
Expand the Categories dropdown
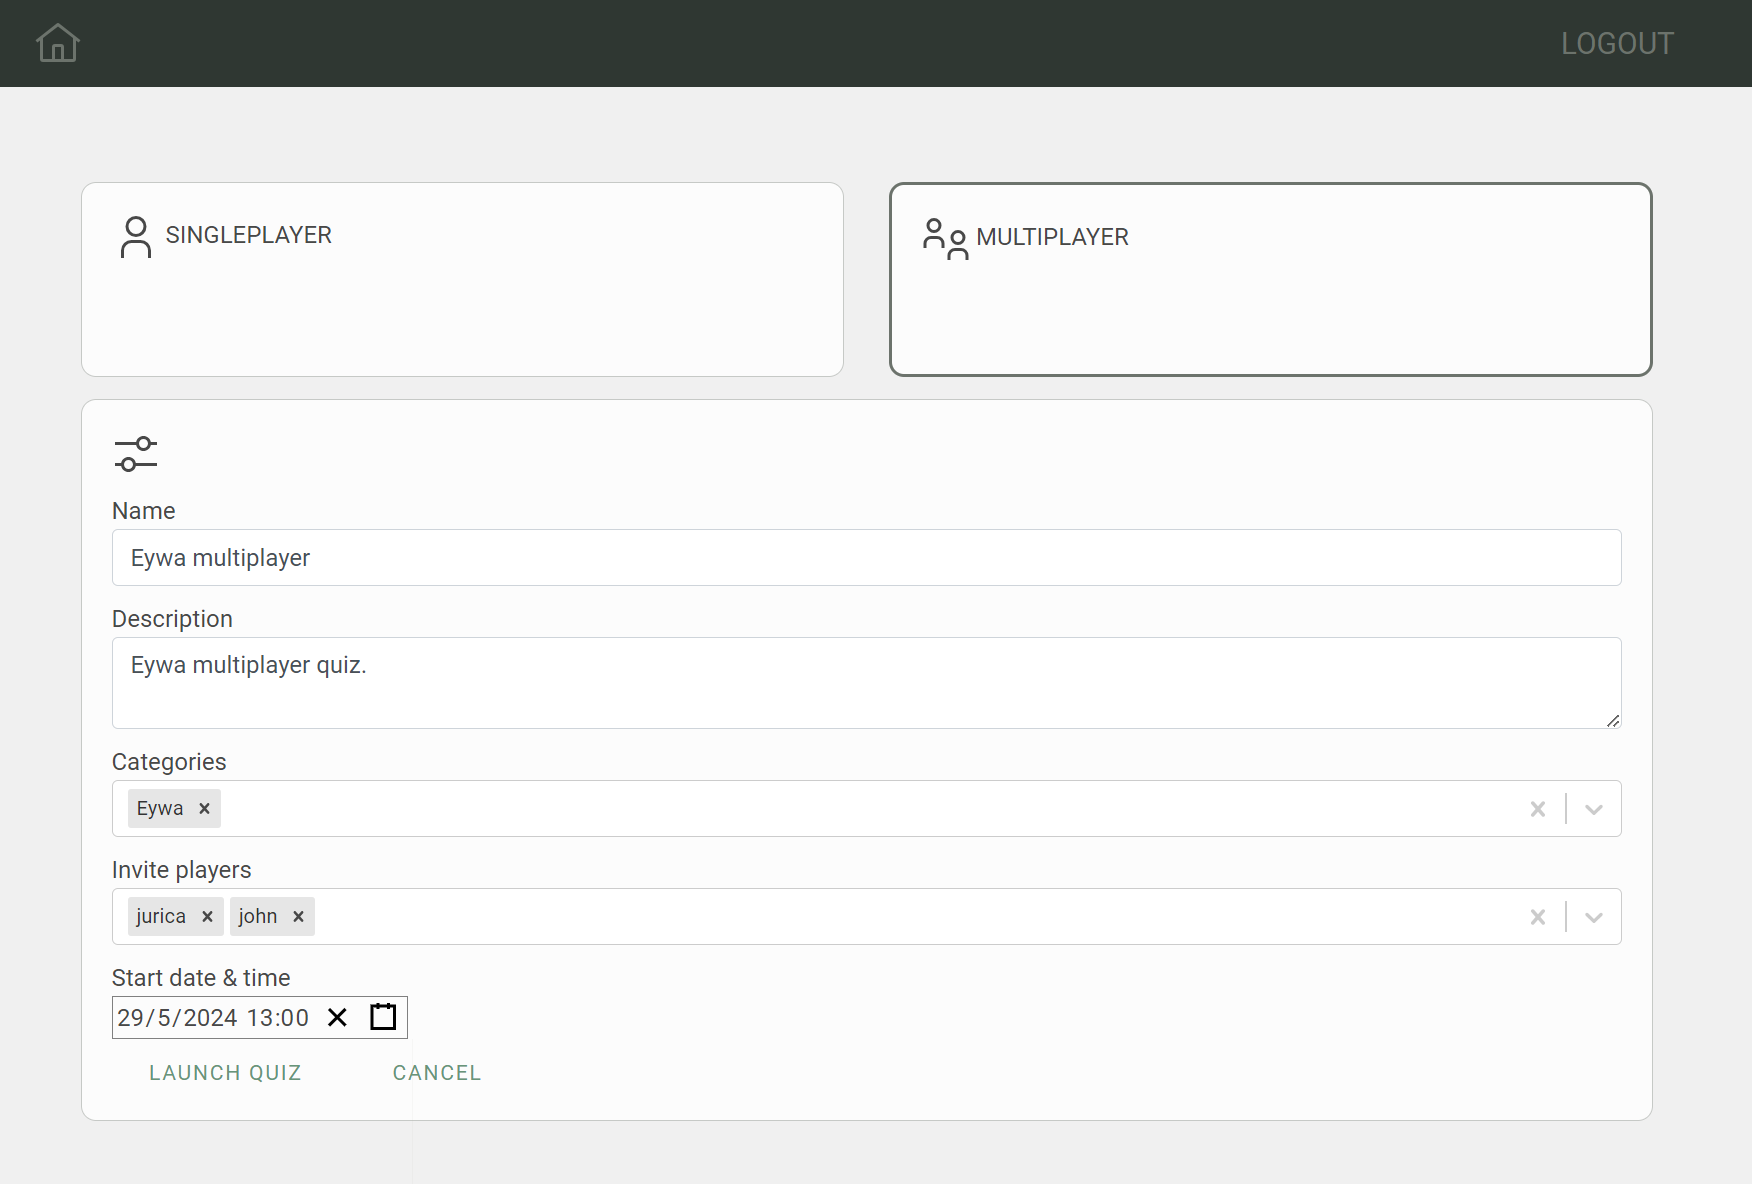coord(1593,809)
